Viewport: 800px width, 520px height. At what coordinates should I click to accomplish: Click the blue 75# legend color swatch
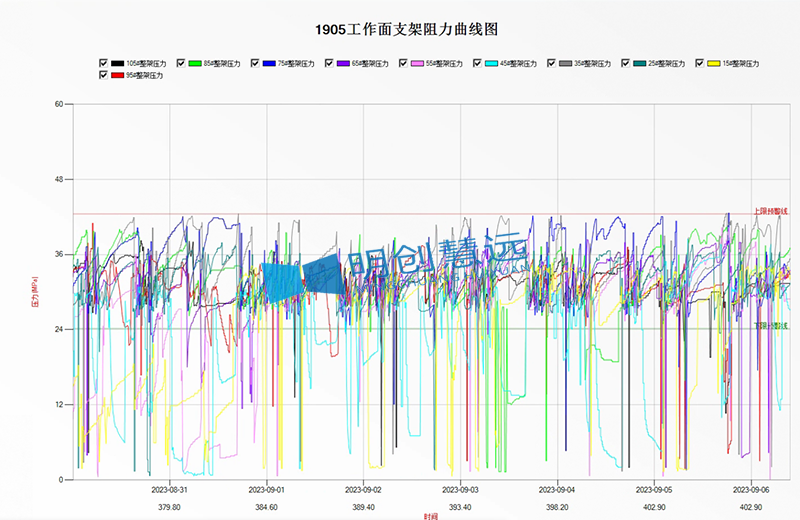(x=269, y=63)
